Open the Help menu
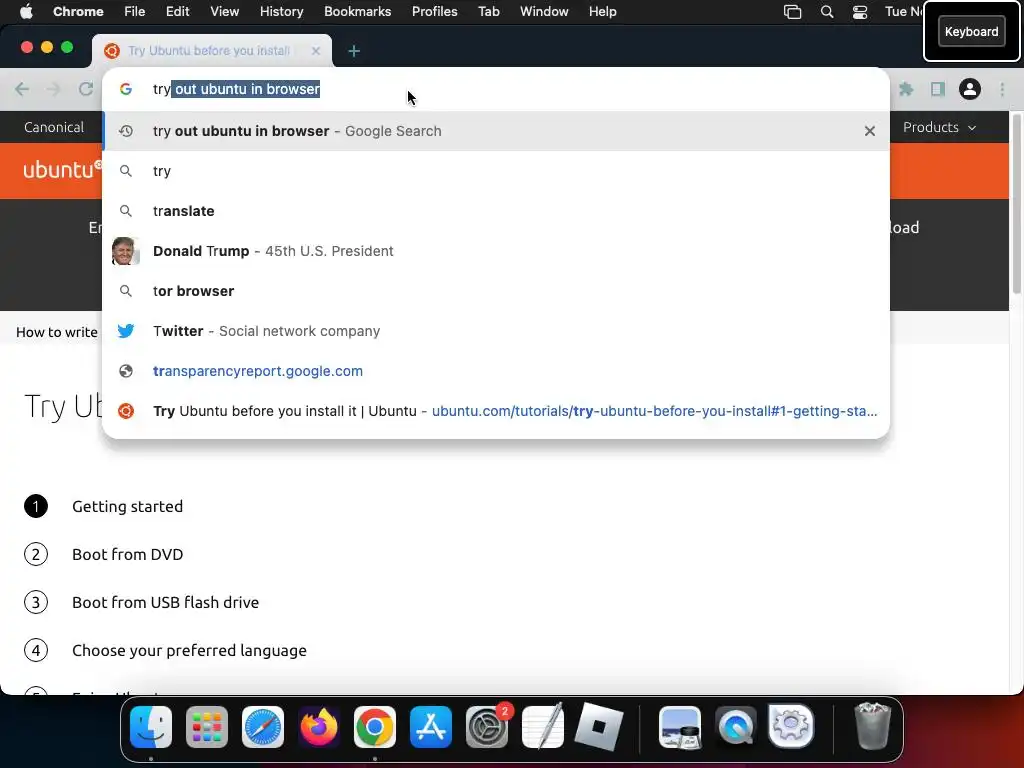 (x=602, y=11)
